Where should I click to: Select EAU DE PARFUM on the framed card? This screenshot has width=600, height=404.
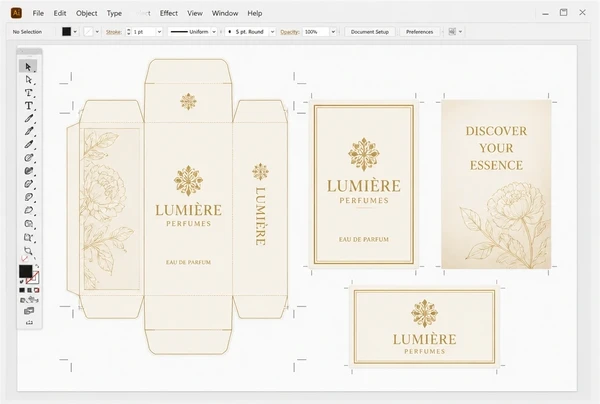tap(364, 239)
